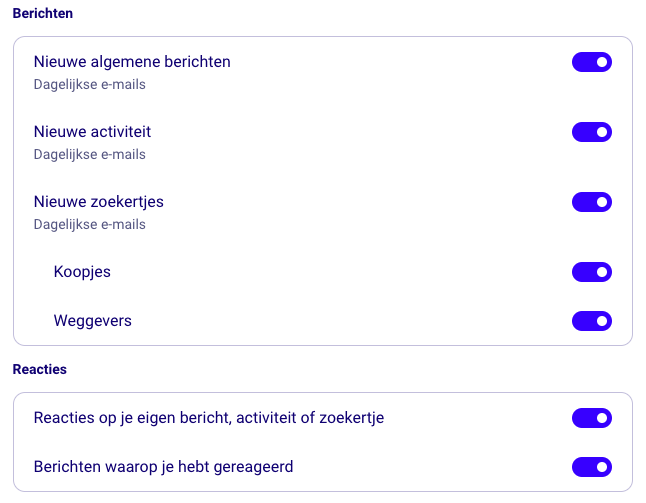This screenshot has width=646, height=503.
Task: Disable the Nieuwe activiteit toggle
Action: [x=591, y=132]
